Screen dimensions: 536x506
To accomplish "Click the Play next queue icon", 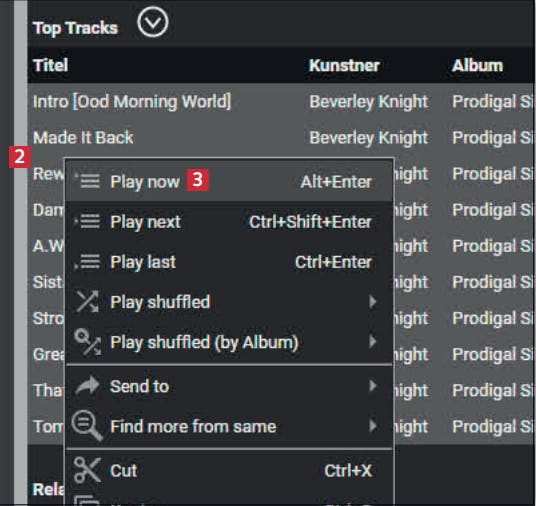I will tap(88, 221).
